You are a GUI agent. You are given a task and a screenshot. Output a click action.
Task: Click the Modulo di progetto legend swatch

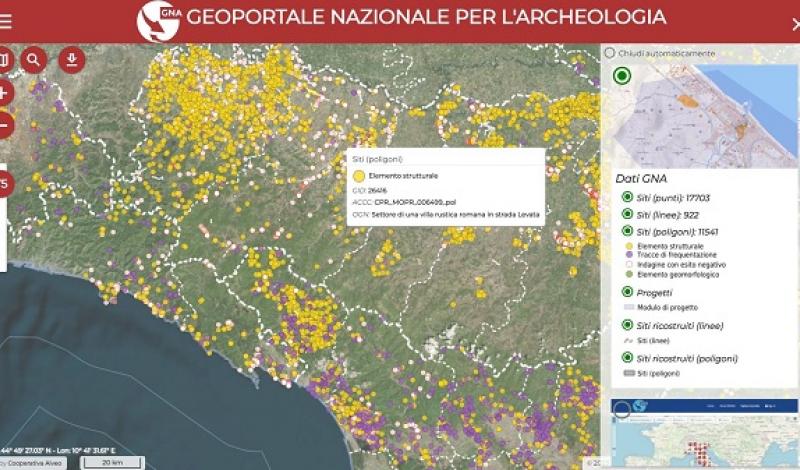(x=629, y=307)
